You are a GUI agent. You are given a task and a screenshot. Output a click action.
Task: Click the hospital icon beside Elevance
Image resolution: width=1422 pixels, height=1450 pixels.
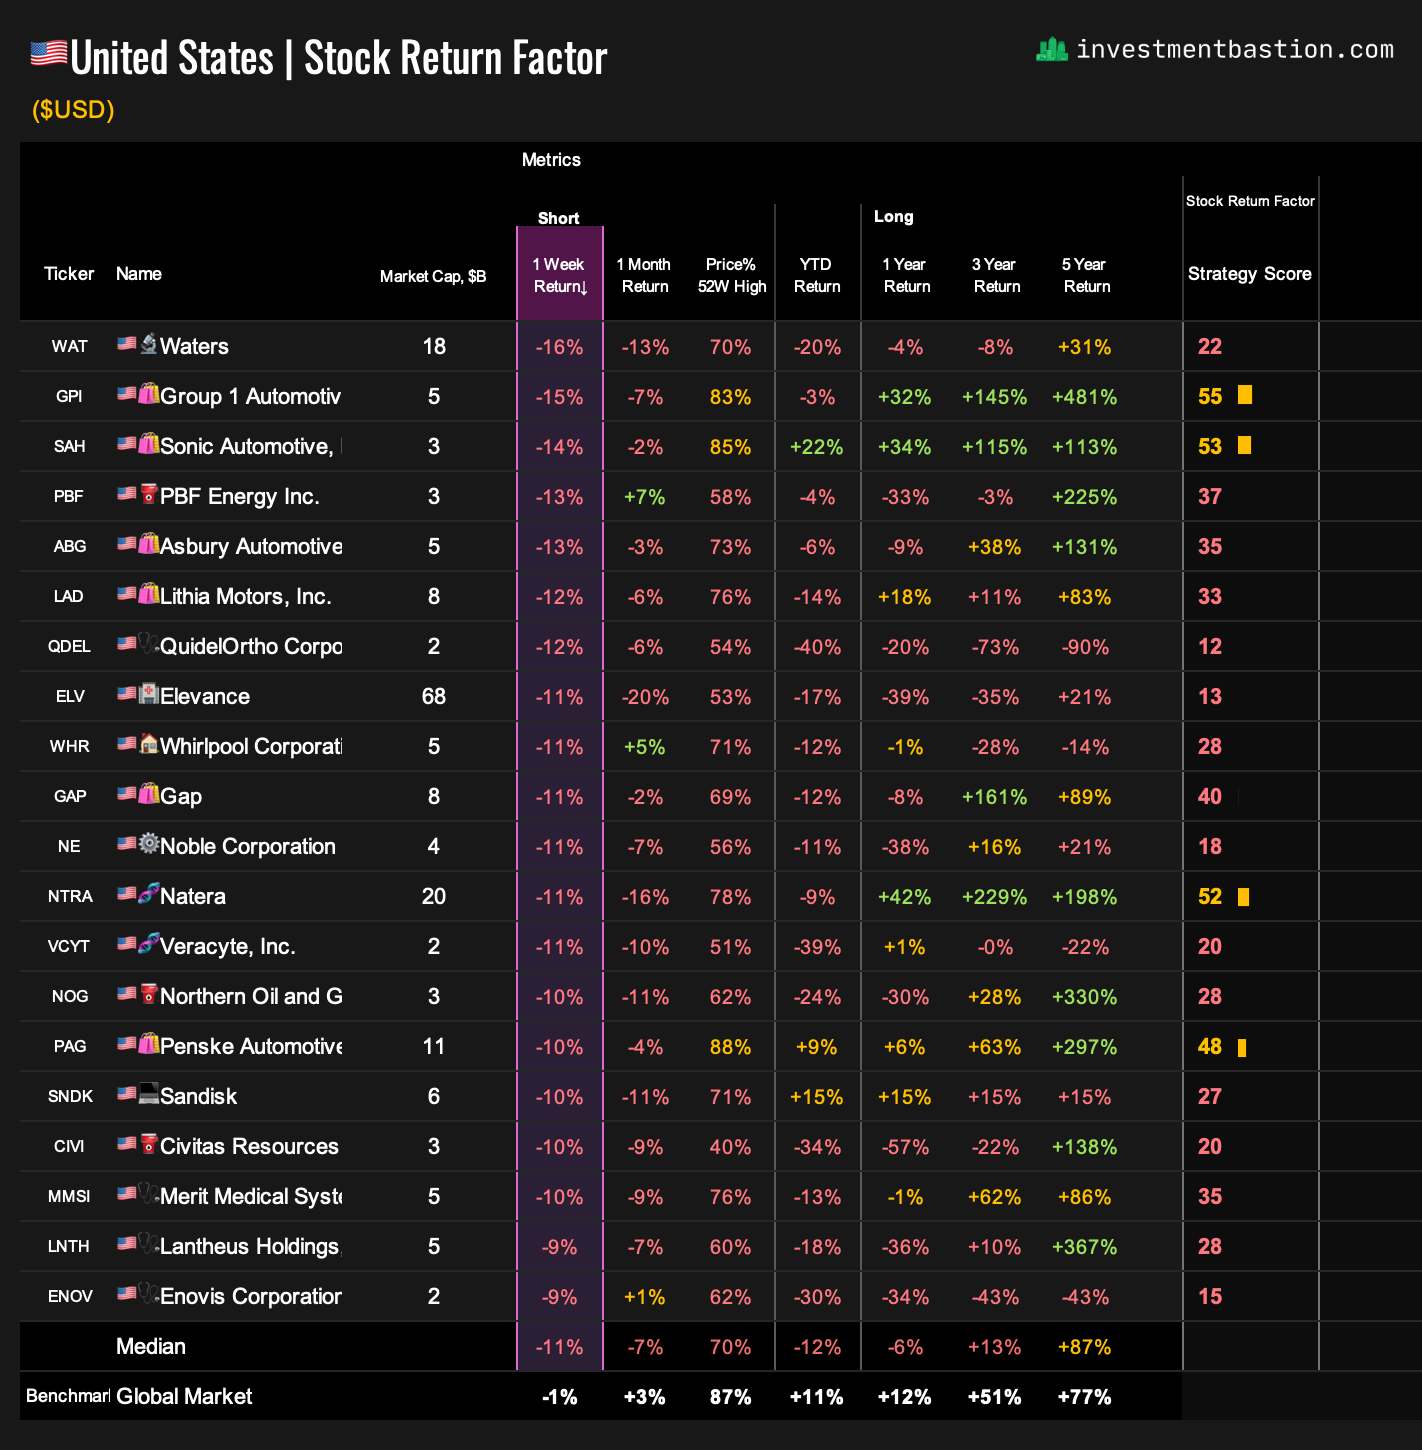[x=149, y=694]
